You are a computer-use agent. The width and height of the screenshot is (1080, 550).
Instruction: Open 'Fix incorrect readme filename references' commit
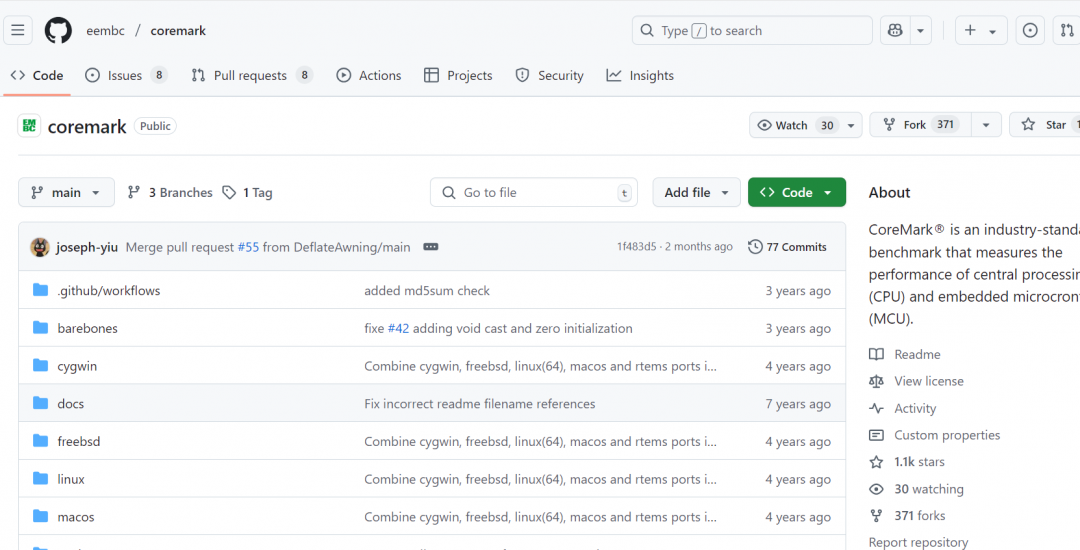point(479,404)
